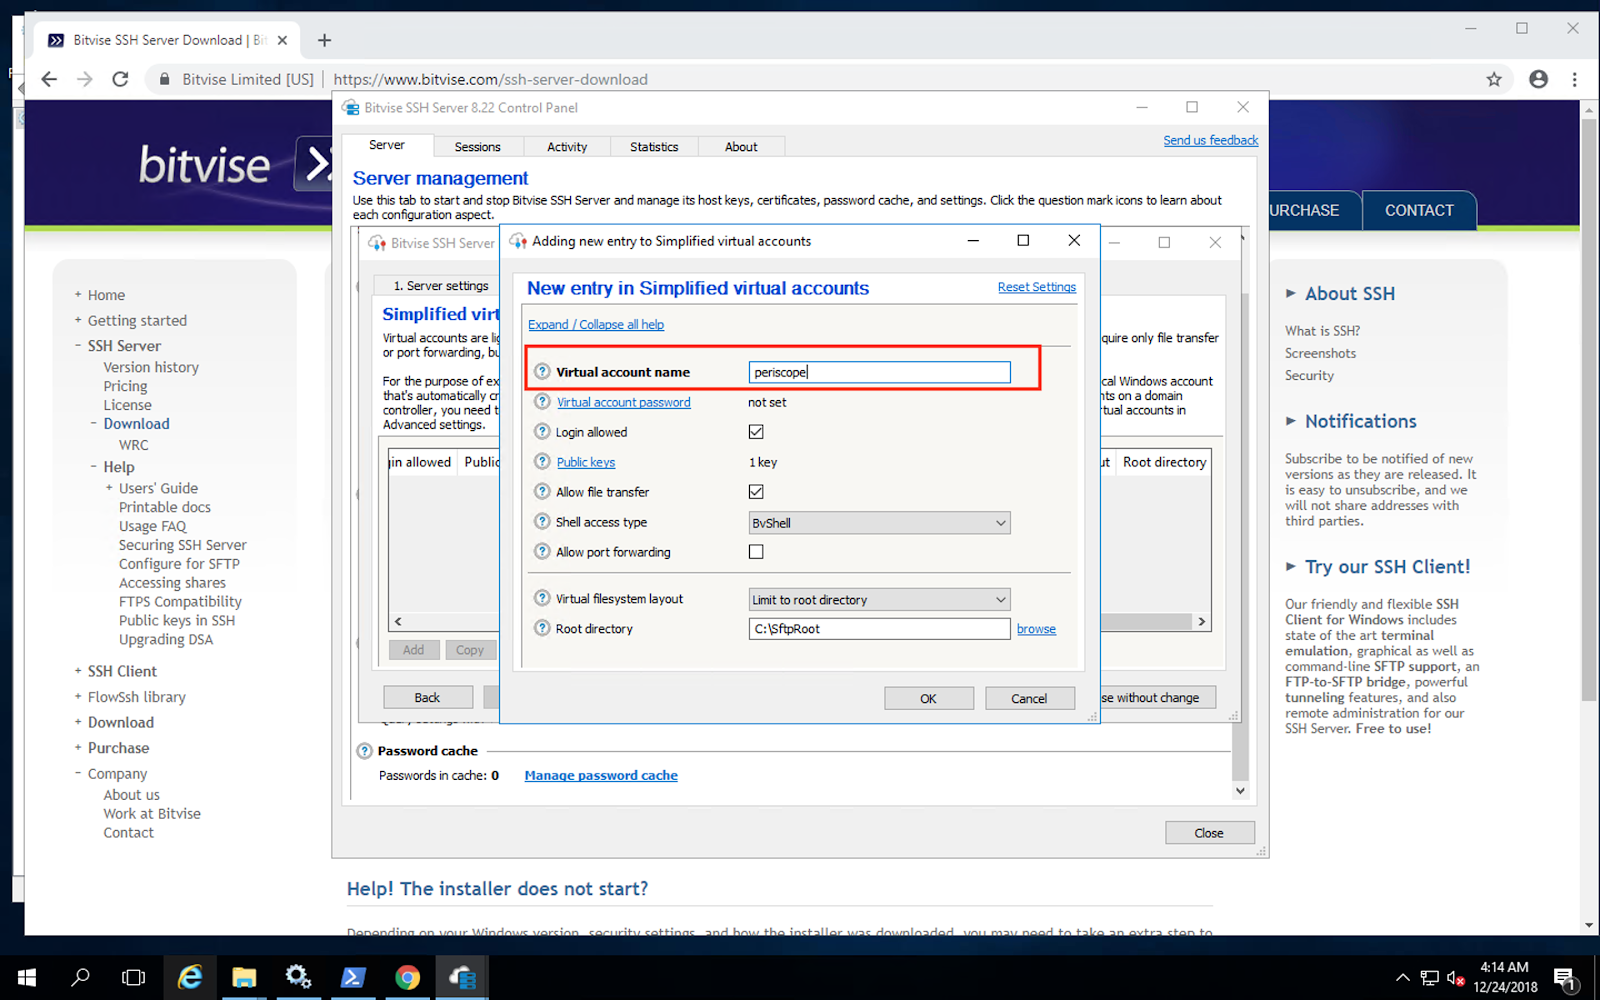This screenshot has height=1000, width=1600.
Task: Reload the Bitvise web page
Action: tap(120, 79)
